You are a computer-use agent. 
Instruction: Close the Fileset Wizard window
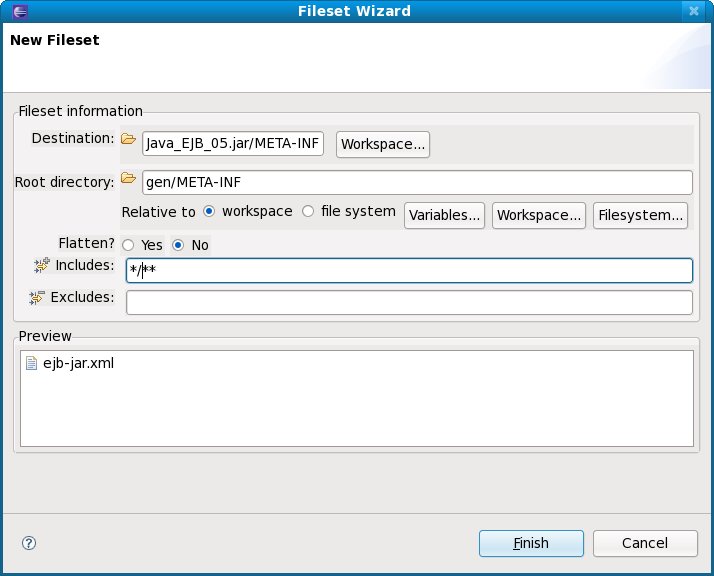pos(693,11)
